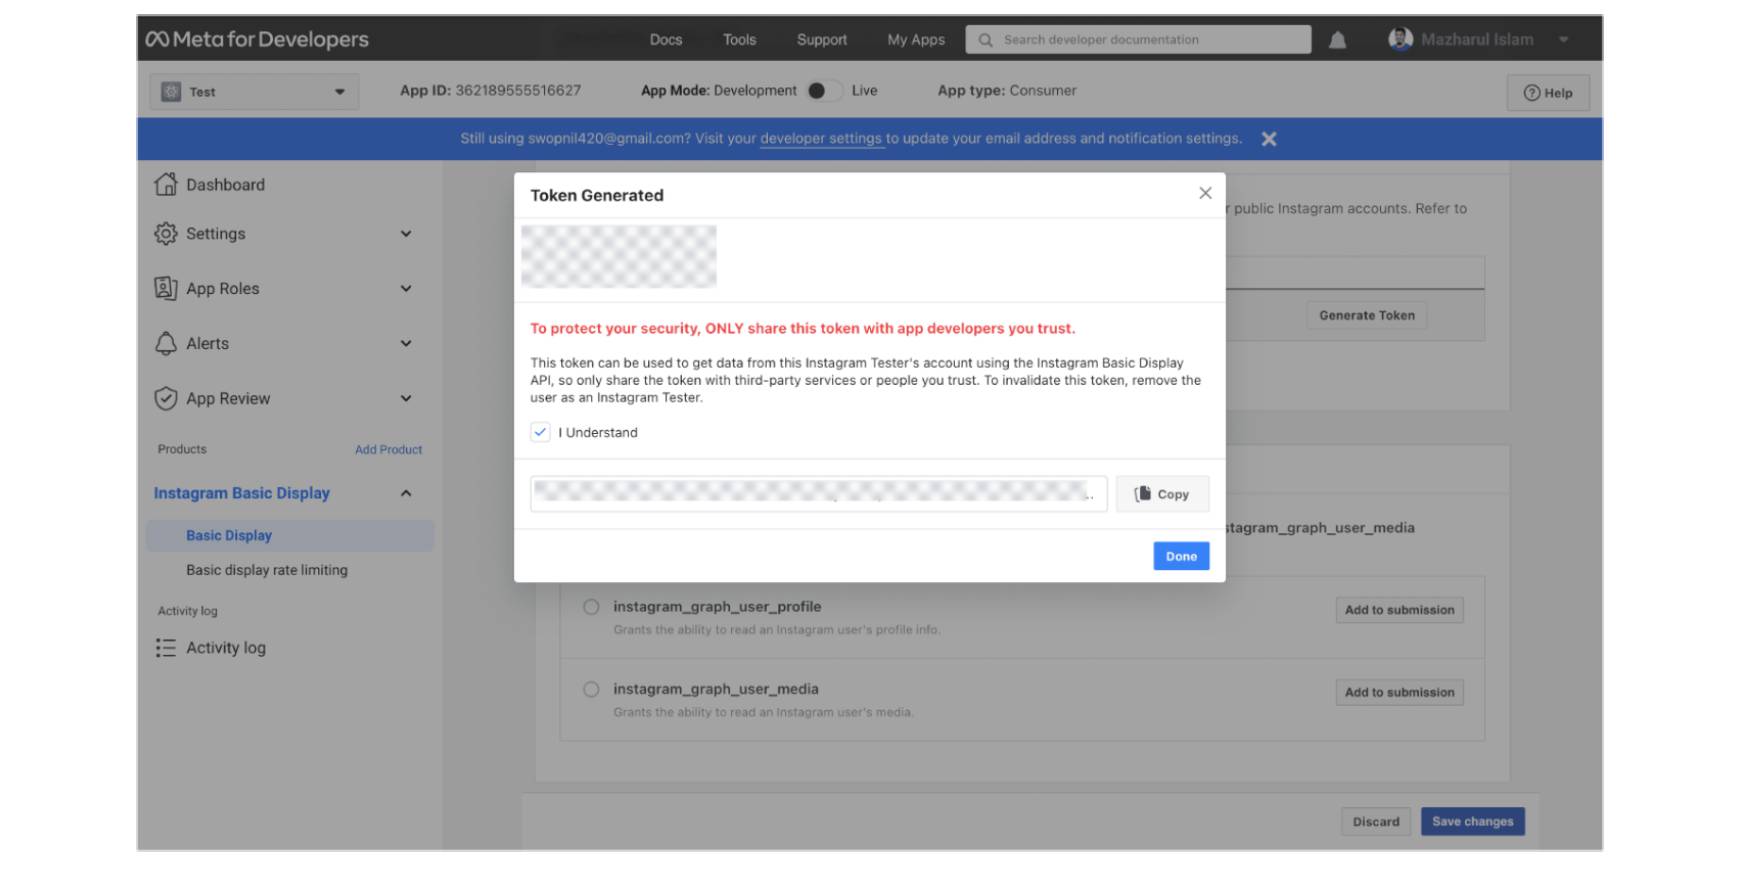Click Add to submission for user_profile
This screenshot has width=1740, height=879.
1399,610
